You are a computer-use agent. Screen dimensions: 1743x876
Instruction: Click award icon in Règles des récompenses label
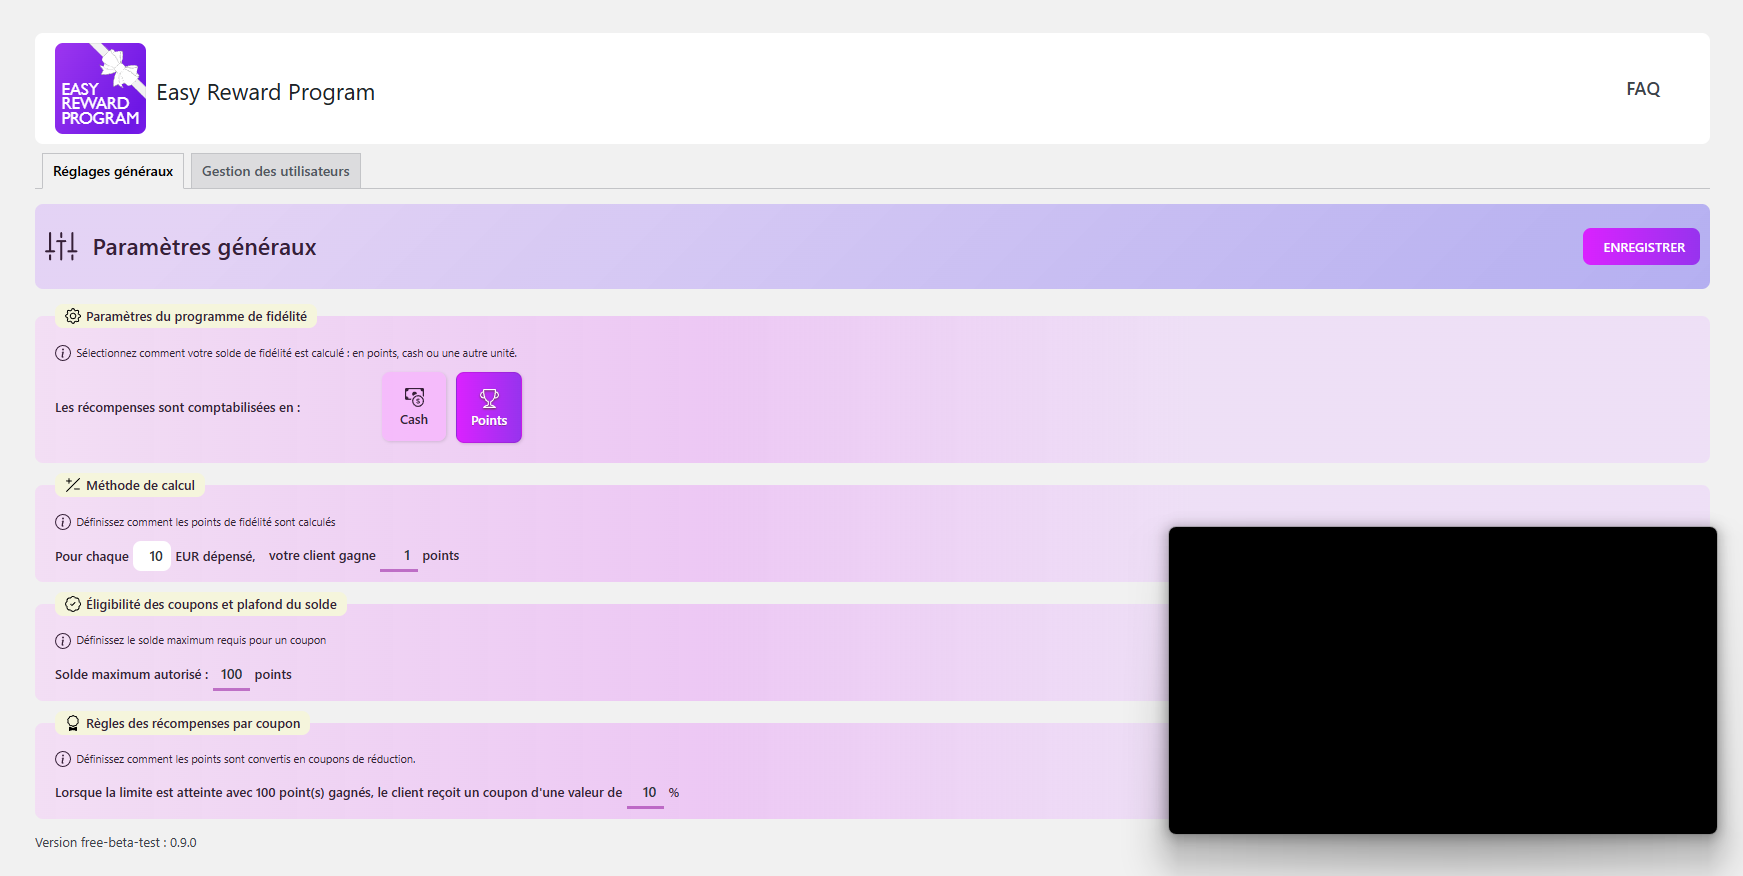[73, 723]
